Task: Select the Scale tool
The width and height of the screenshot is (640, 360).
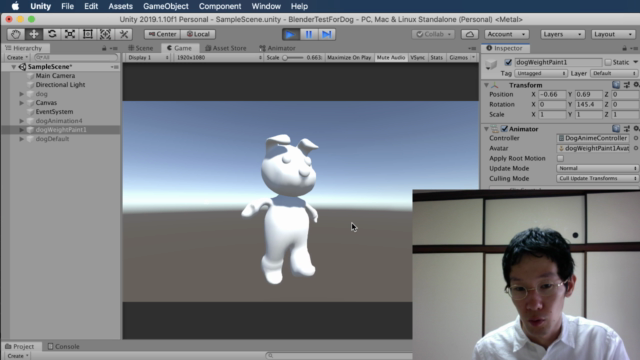Action: pyautogui.click(x=70, y=34)
